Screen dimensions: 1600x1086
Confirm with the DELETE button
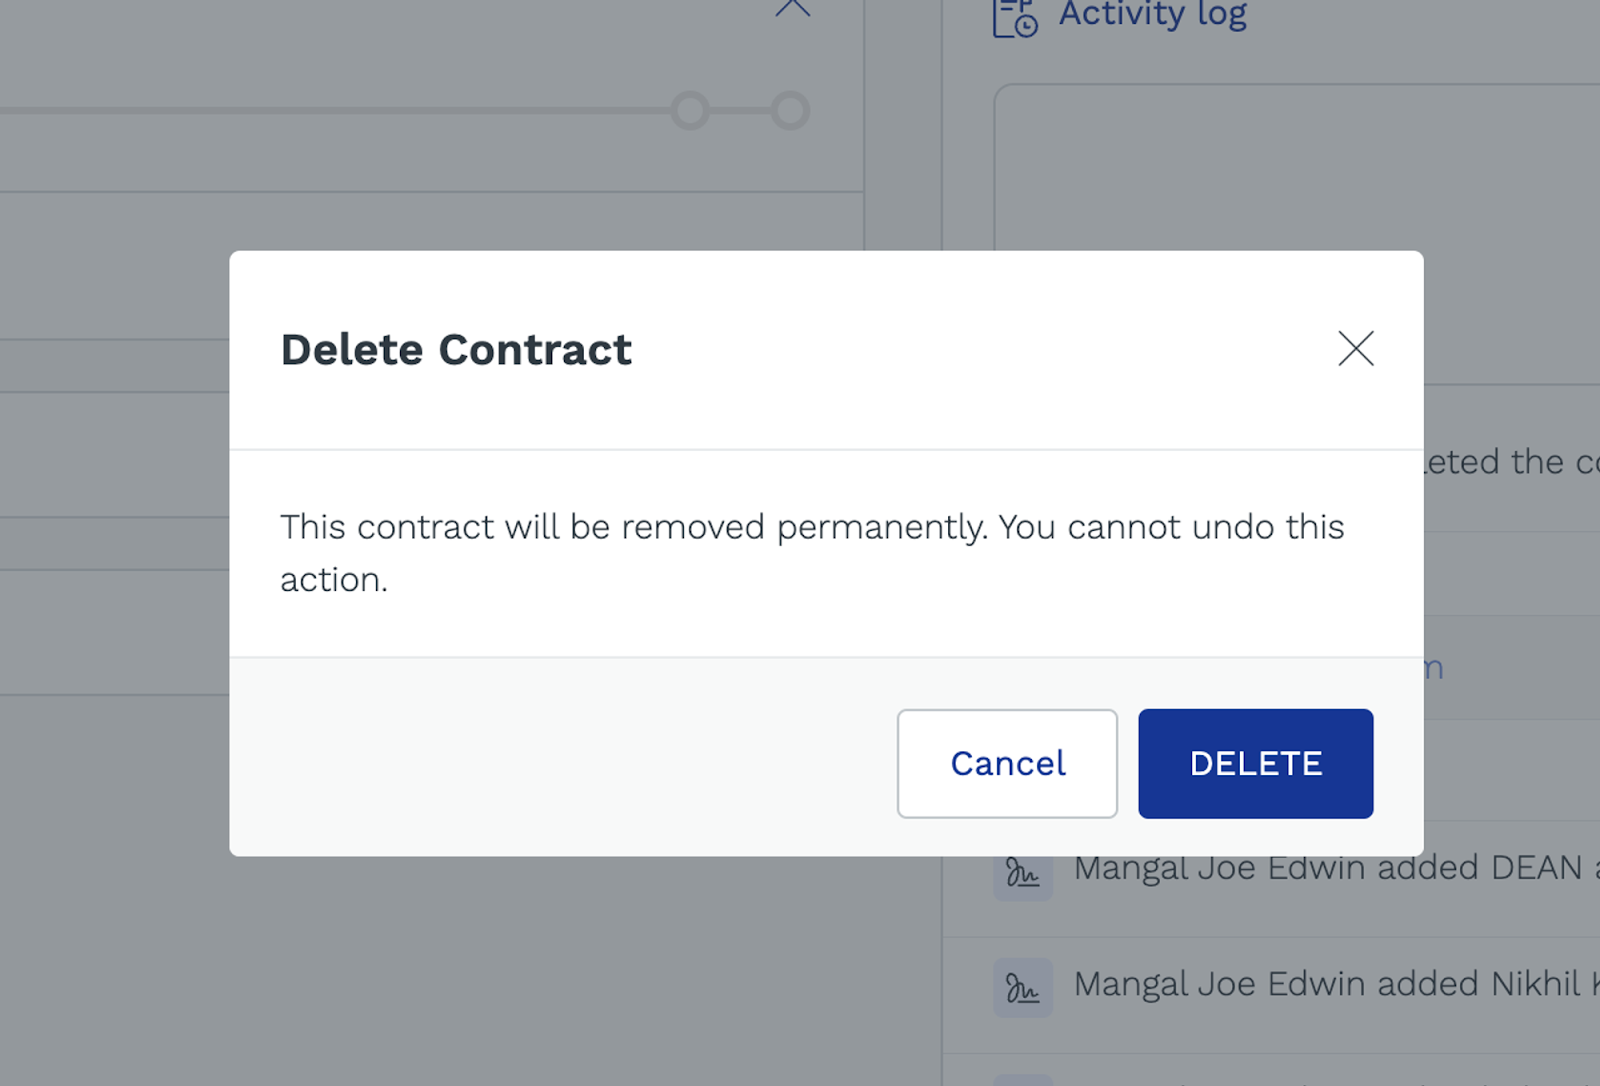[1255, 764]
